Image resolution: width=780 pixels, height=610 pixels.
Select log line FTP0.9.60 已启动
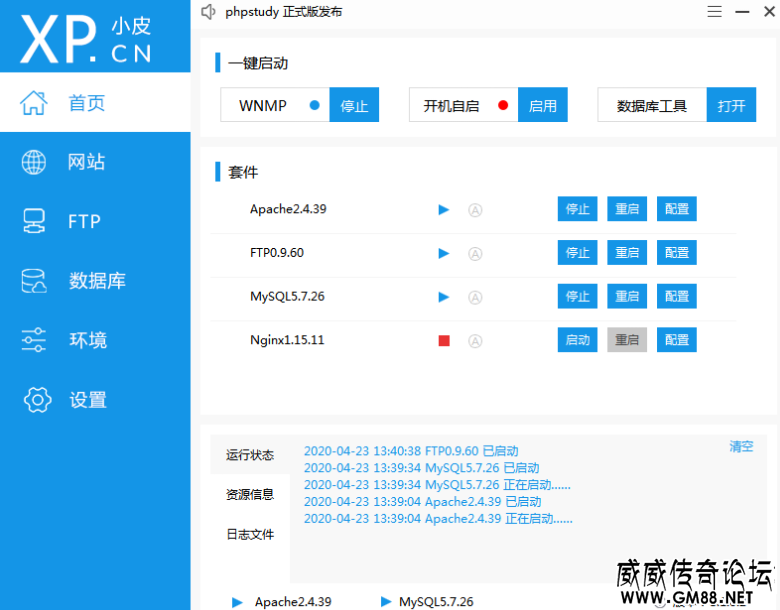pos(411,451)
